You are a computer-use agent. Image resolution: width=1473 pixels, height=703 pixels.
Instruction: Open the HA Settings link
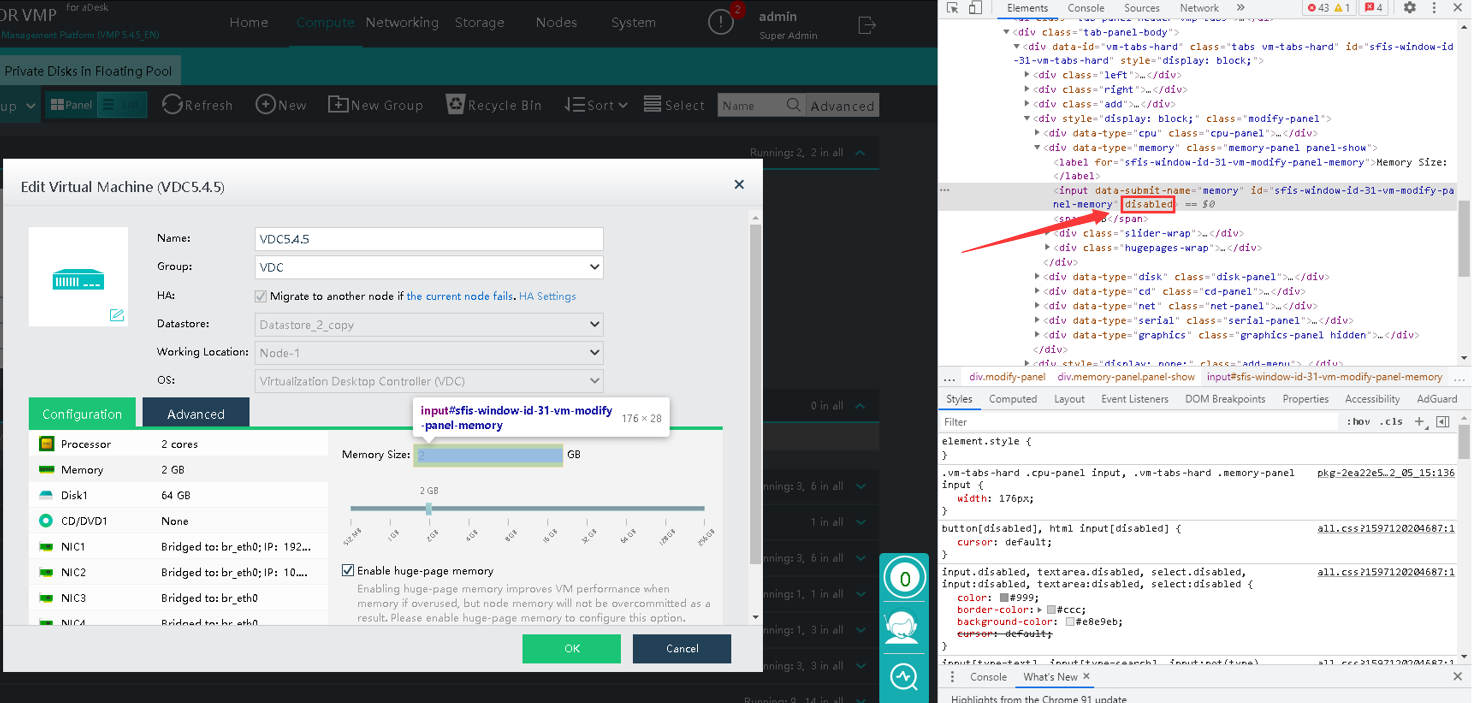coord(547,296)
